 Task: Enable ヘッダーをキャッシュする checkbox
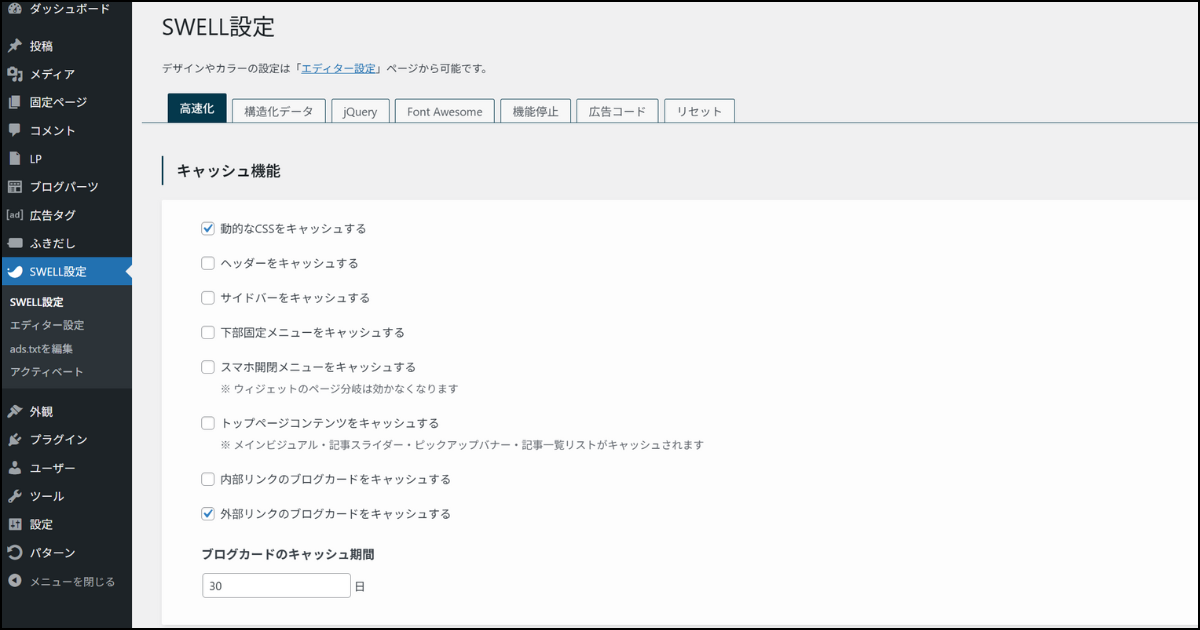(x=208, y=263)
